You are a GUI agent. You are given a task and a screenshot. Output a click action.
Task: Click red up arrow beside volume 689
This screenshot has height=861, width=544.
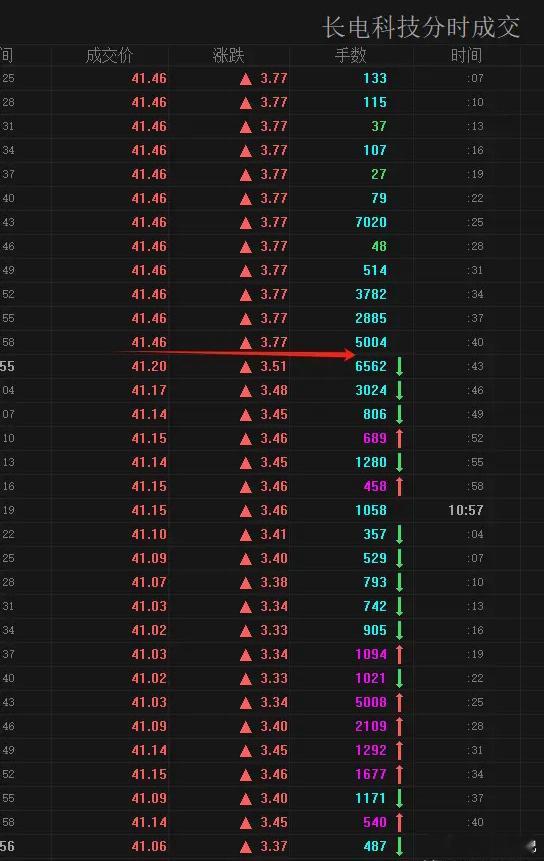tap(400, 438)
